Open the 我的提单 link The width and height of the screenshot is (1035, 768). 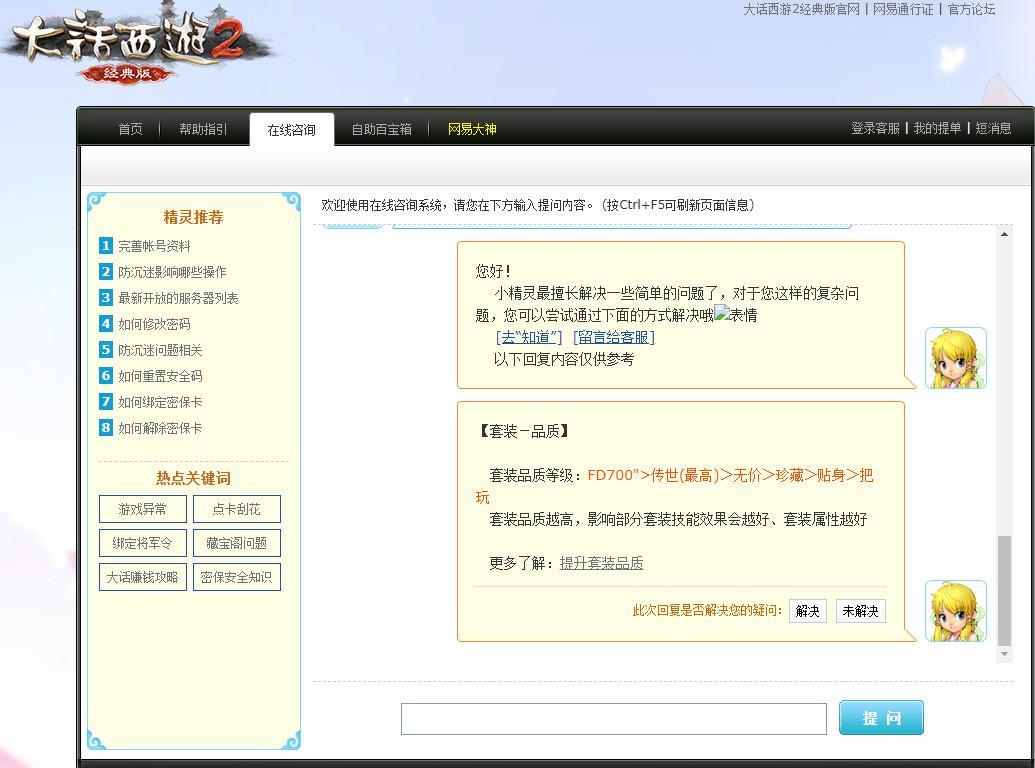937,128
